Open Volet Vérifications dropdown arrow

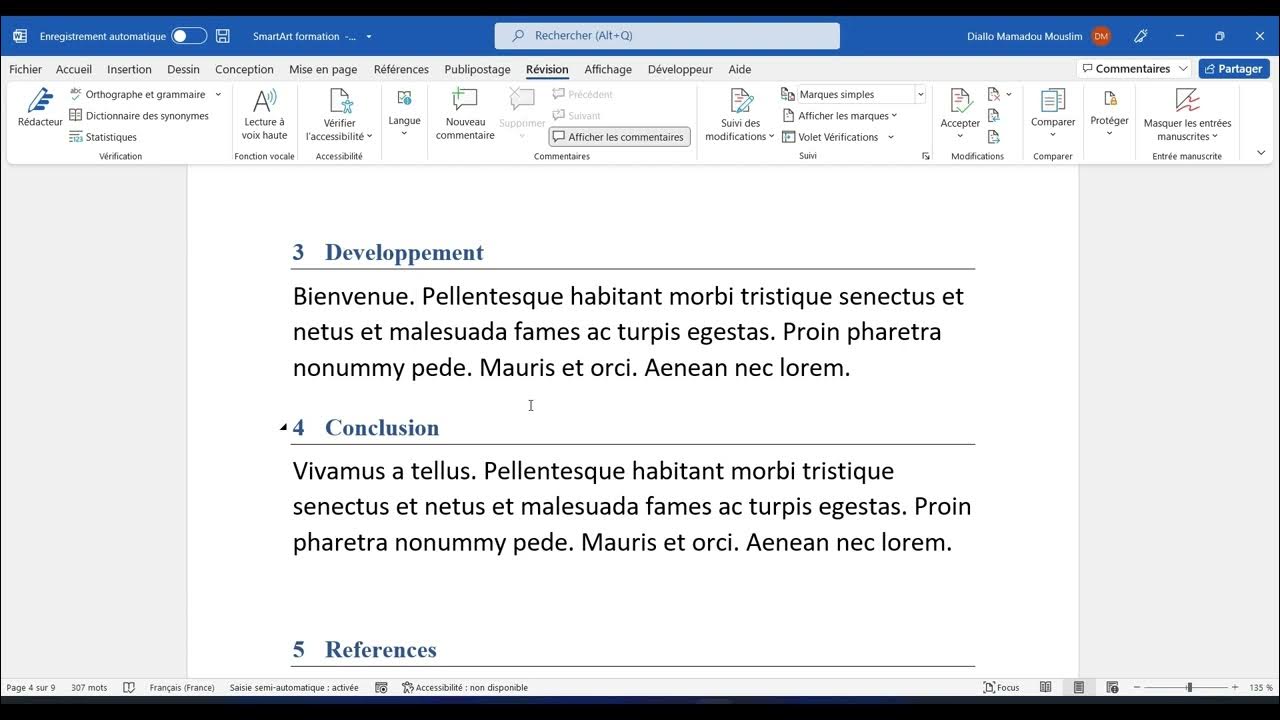point(890,137)
